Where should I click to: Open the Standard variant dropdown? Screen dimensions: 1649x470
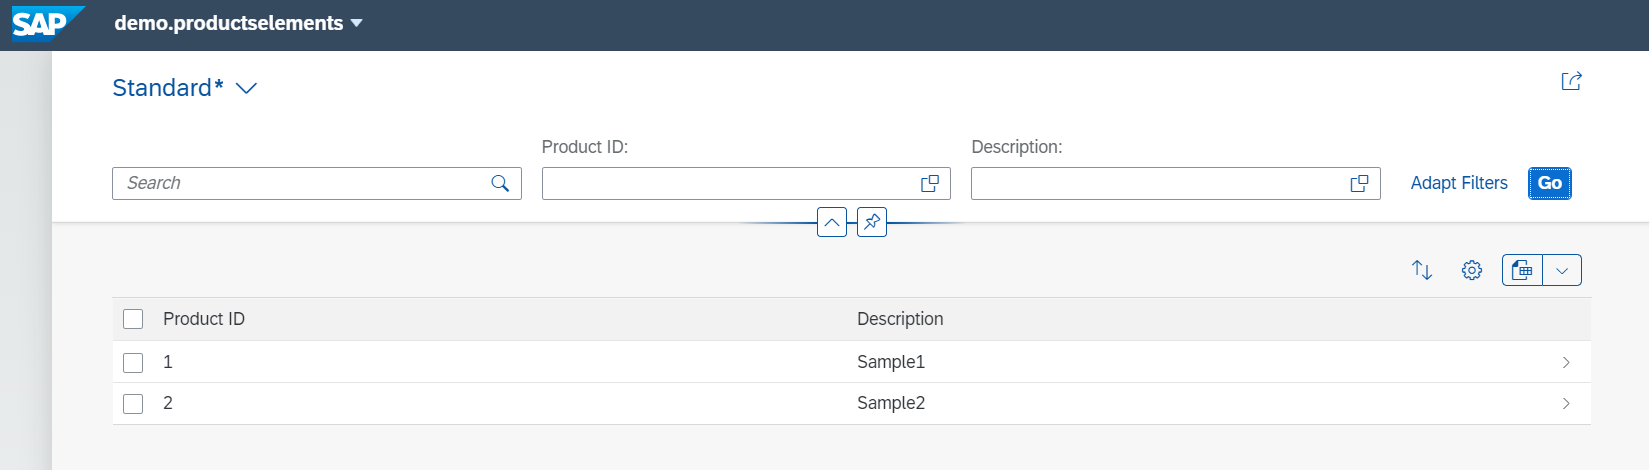[246, 88]
